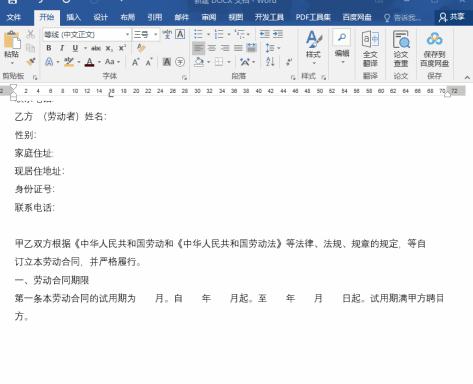Viewport: 473px width, 384px height.
Task: Switch to the 插入 insert tab
Action: pyautogui.click(x=74, y=17)
